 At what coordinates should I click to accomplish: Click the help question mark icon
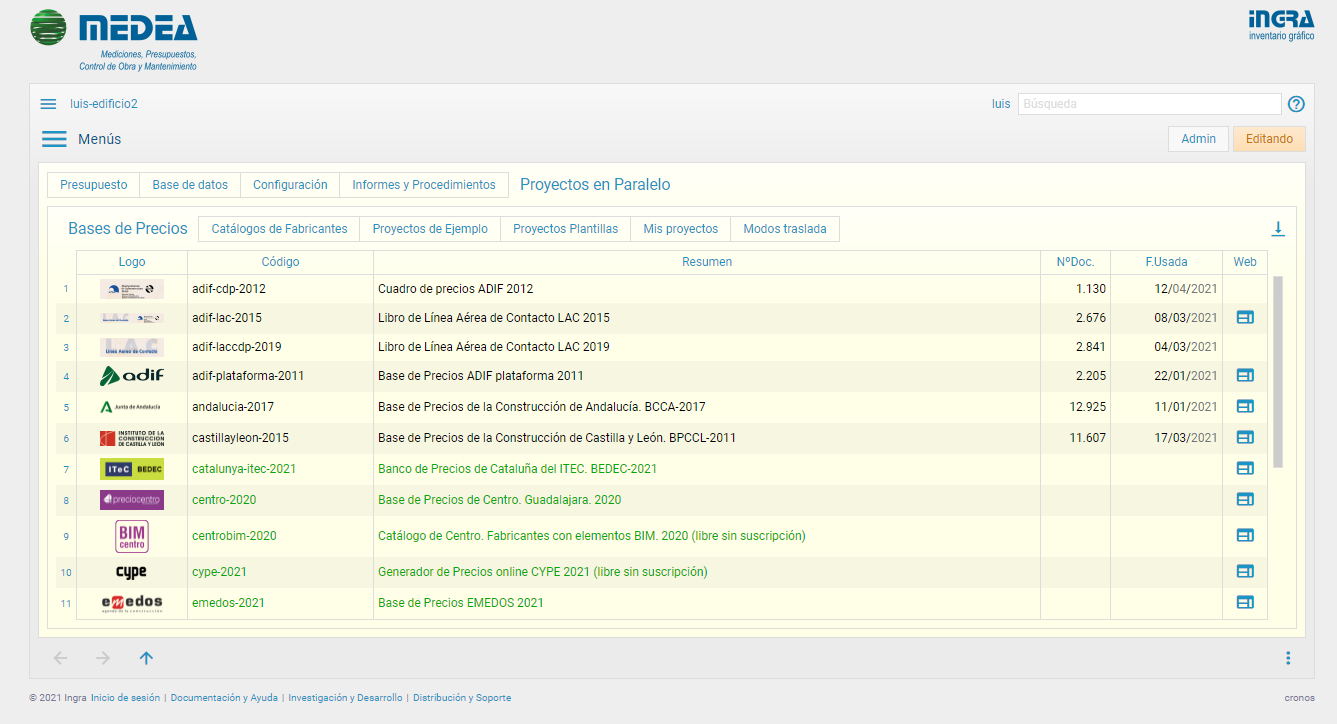pos(1296,104)
